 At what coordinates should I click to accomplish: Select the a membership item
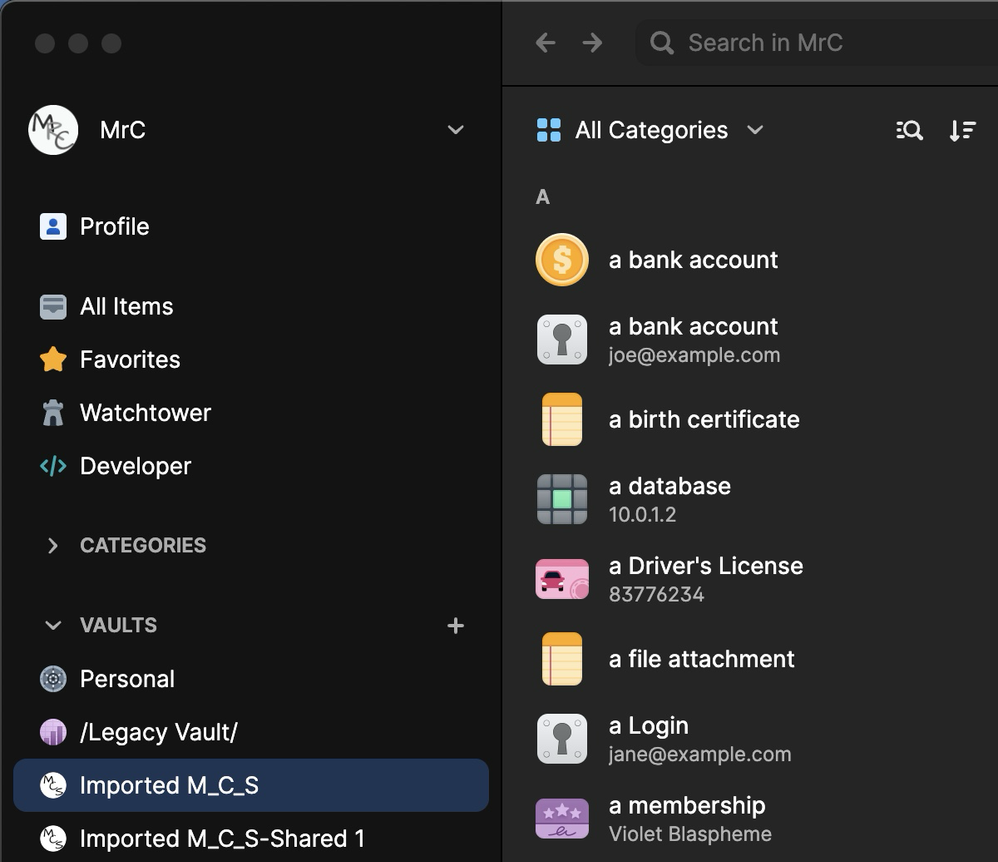coord(687,818)
